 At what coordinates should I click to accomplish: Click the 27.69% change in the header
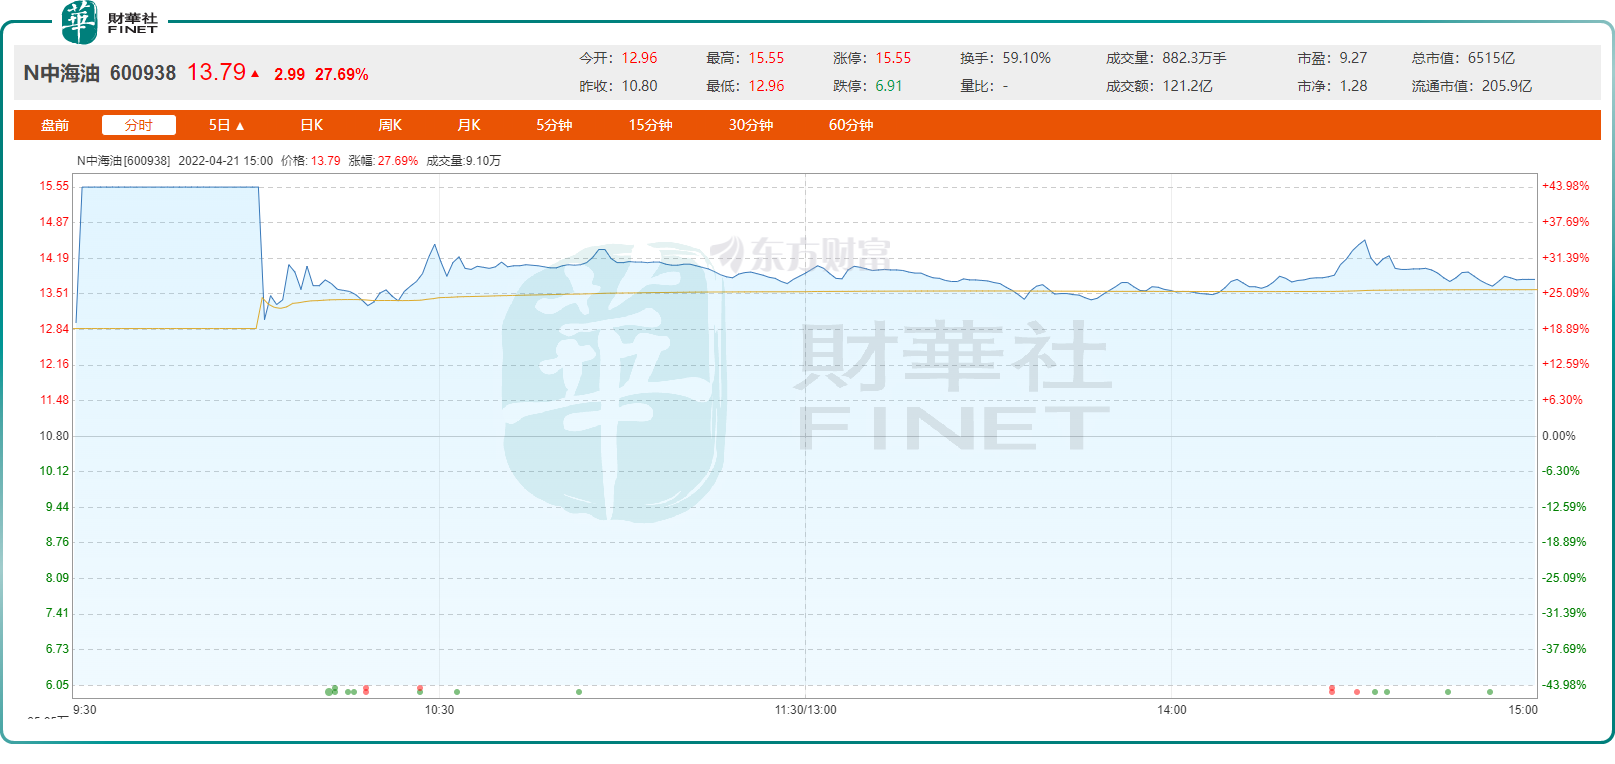tap(342, 74)
